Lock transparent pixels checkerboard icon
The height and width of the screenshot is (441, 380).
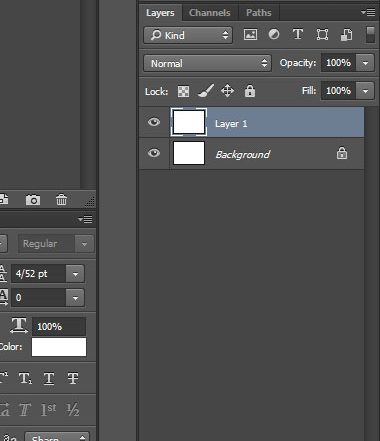click(183, 91)
